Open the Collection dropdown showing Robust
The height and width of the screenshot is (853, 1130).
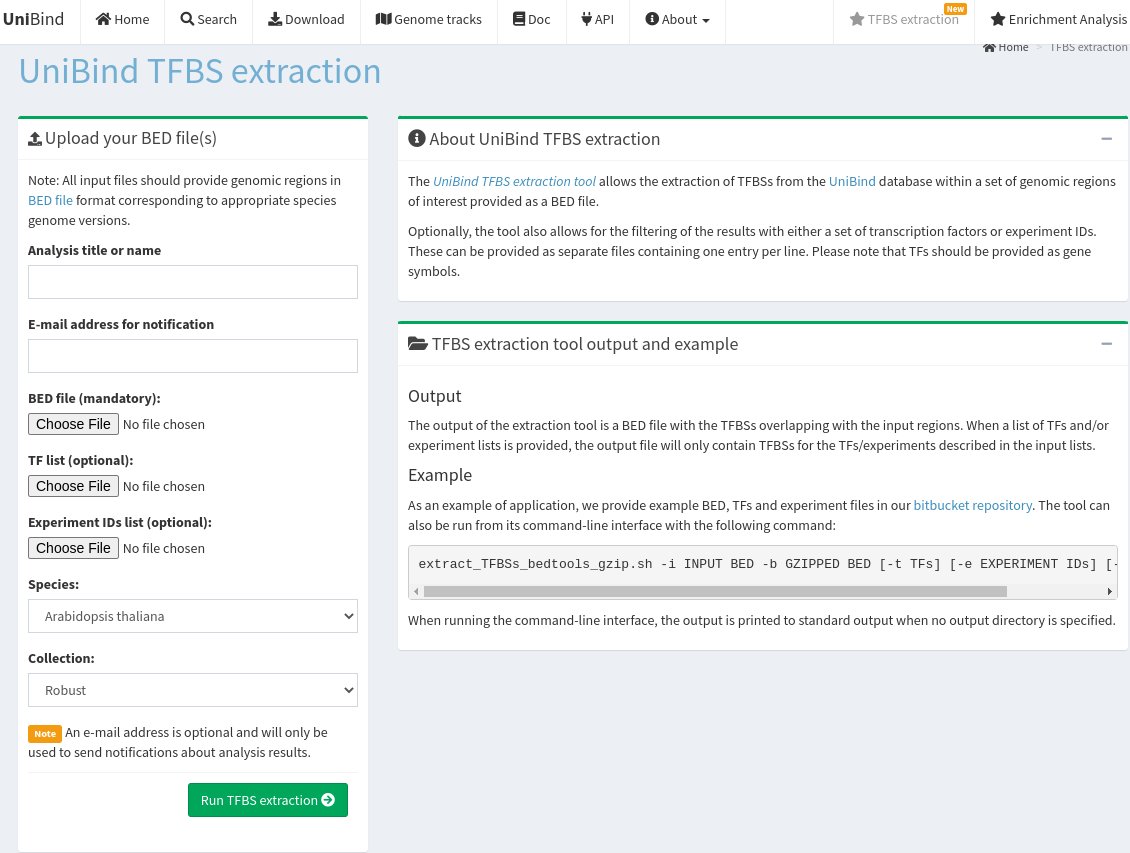pyautogui.click(x=192, y=690)
